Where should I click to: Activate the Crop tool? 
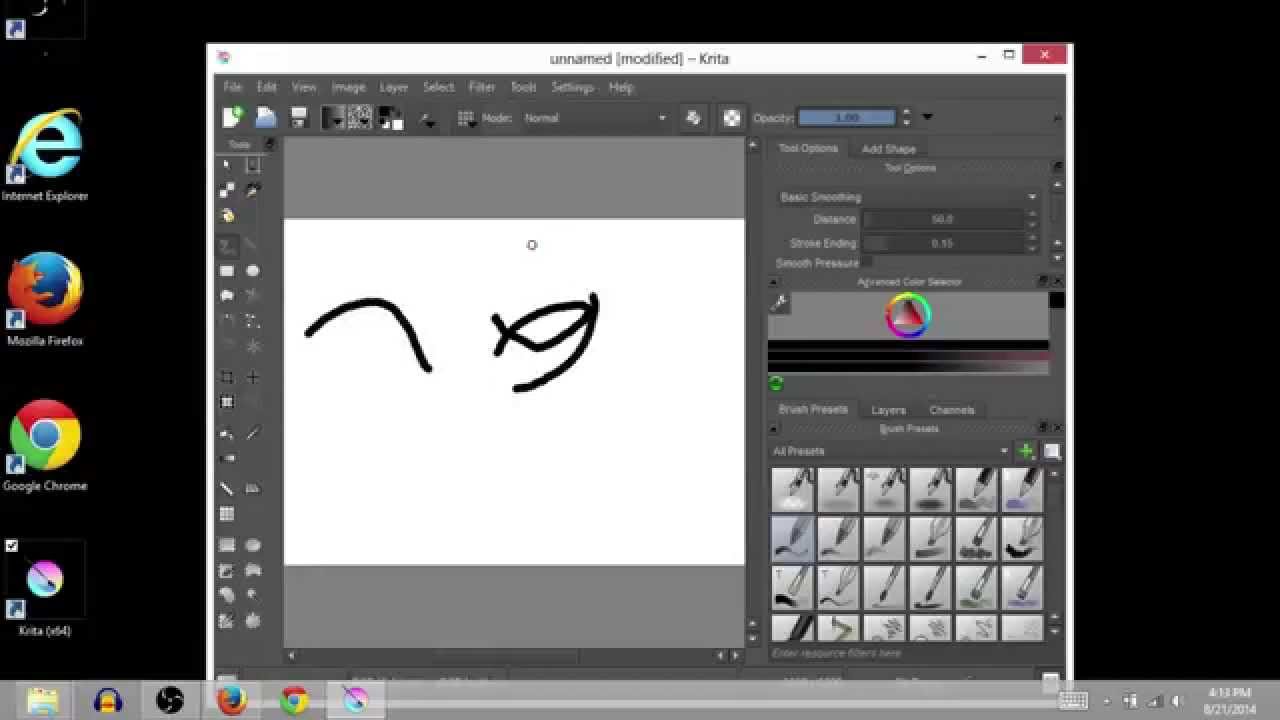click(x=227, y=377)
